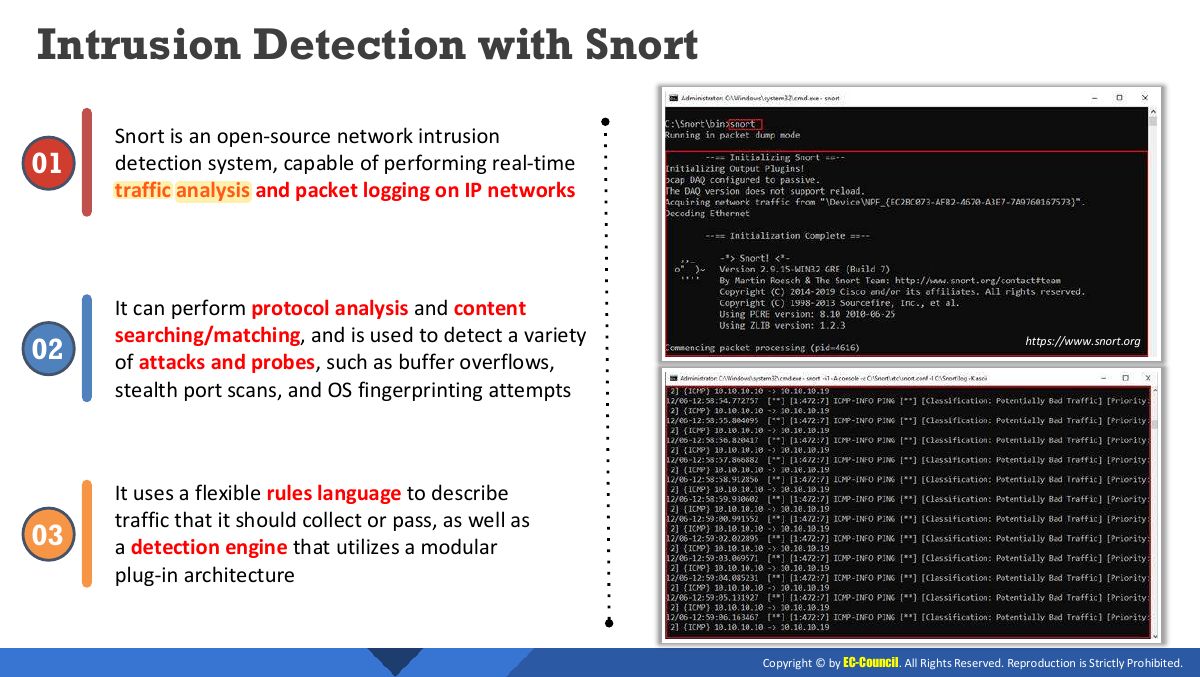This screenshot has width=1200, height=677.
Task: Open the https://www.snort.org link
Action: (1082, 341)
